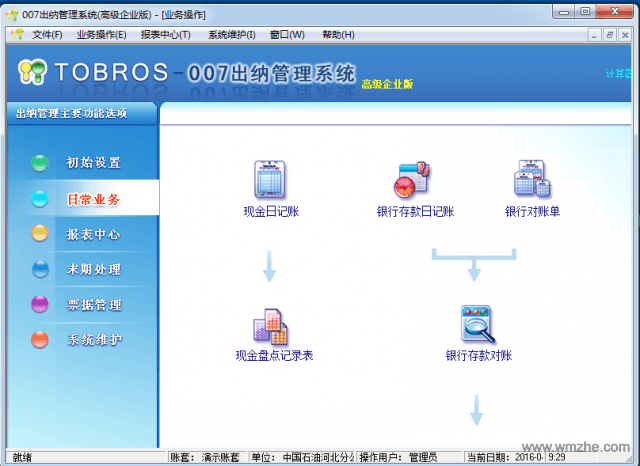
Task: Click the TOBROS logo in the banner
Action: [93, 72]
